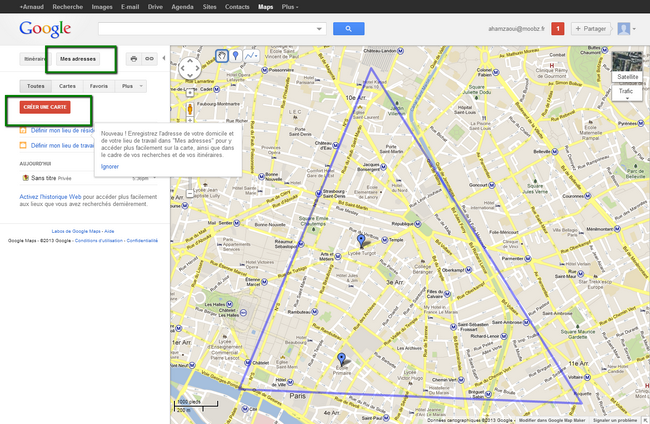Open Images in the top bar
The width and height of the screenshot is (650, 424).
(x=102, y=7)
